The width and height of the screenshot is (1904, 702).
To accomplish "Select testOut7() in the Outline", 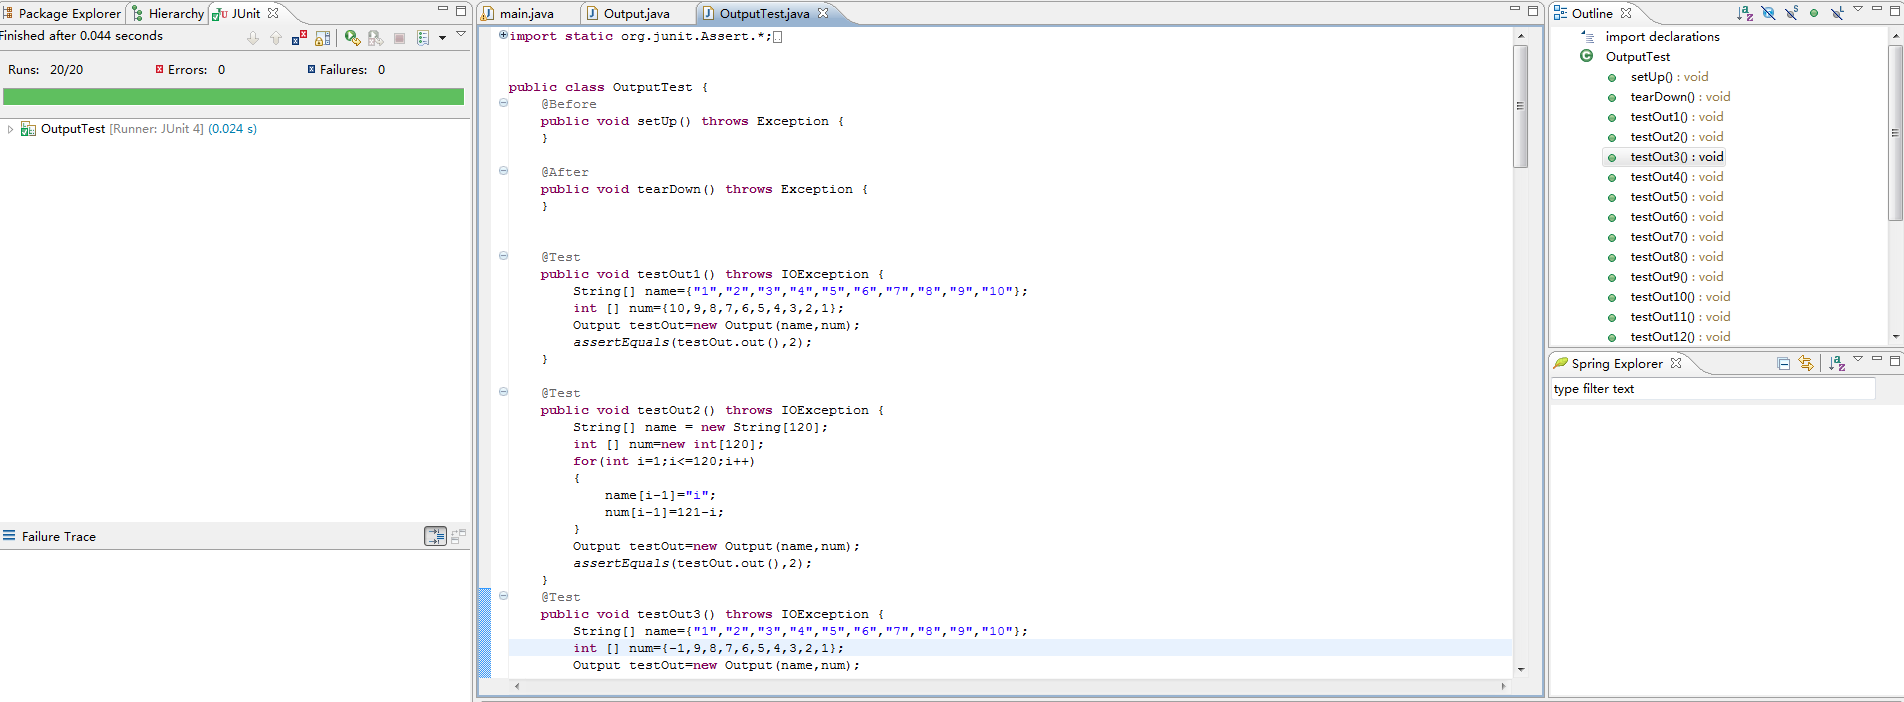I will tap(1677, 237).
